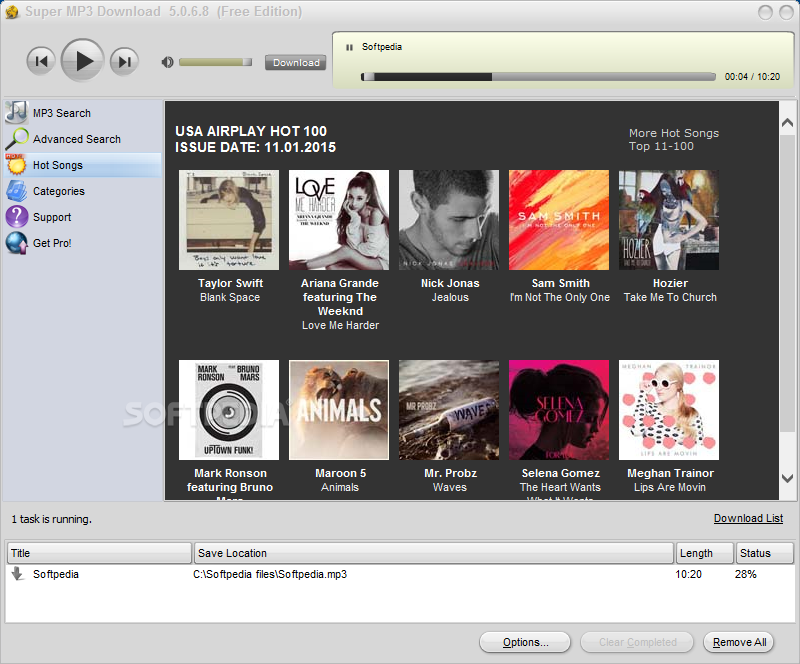Screen dimensions: 800x664
Task: Click the "I'm Not The Only One" title
Action: (560, 297)
